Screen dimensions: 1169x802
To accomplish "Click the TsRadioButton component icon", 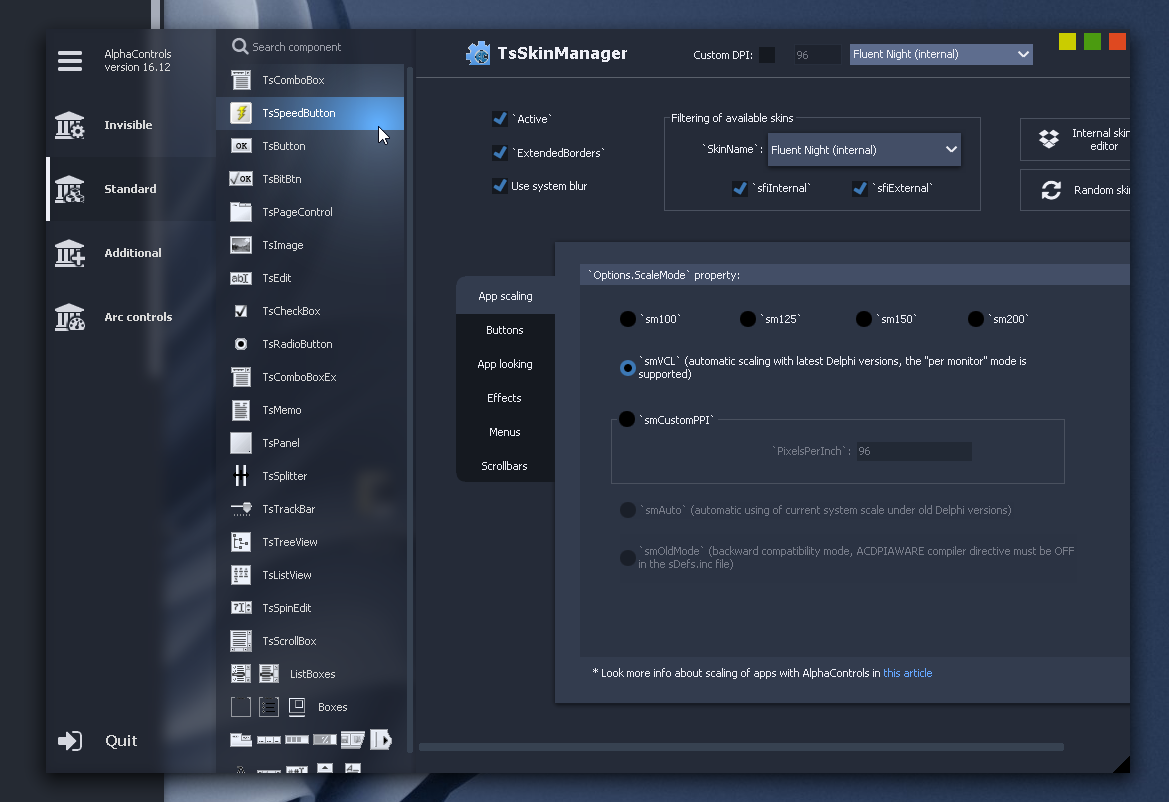I will [241, 344].
